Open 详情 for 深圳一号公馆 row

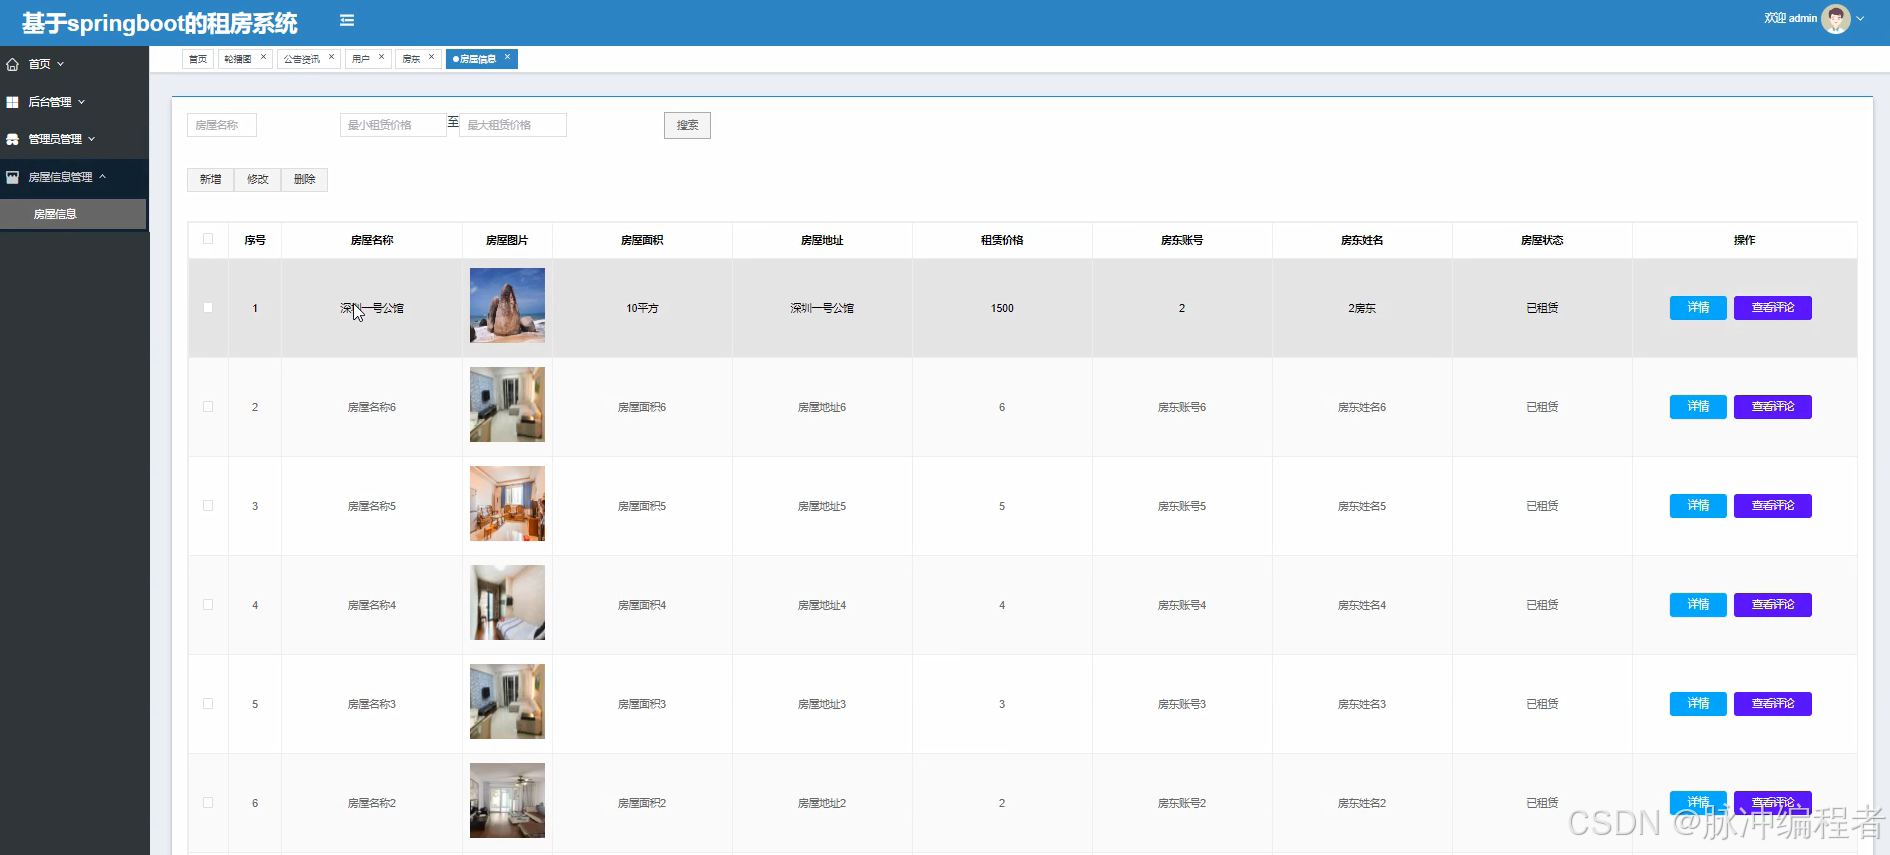[1698, 308]
